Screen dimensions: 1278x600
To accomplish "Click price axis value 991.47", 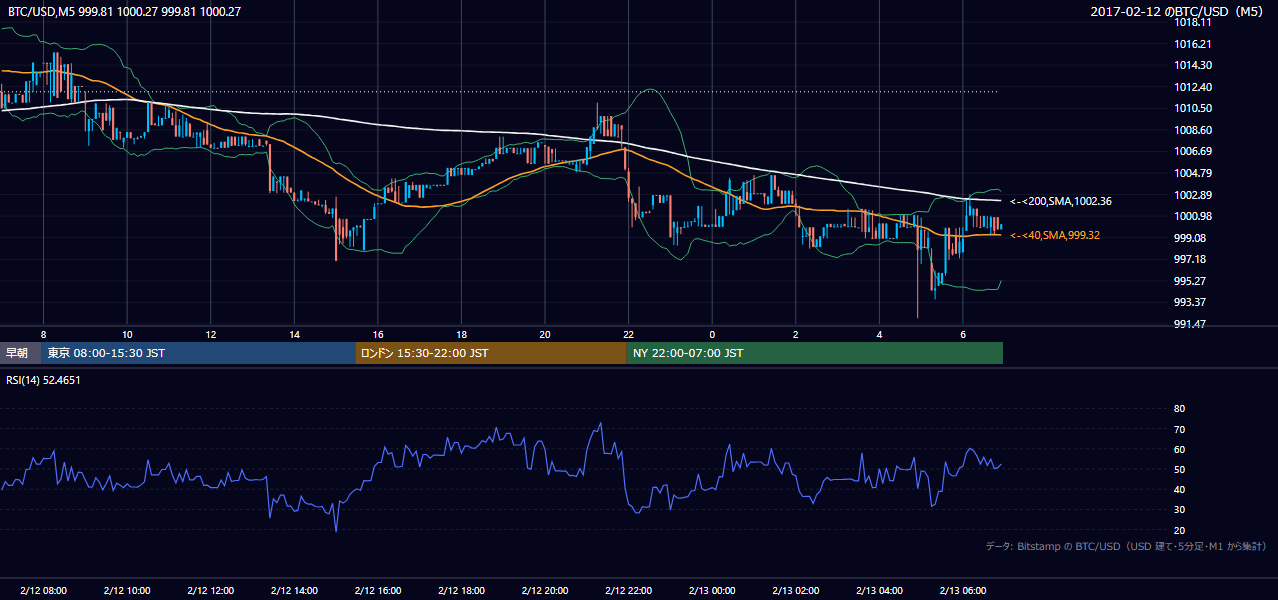I will pos(1189,323).
